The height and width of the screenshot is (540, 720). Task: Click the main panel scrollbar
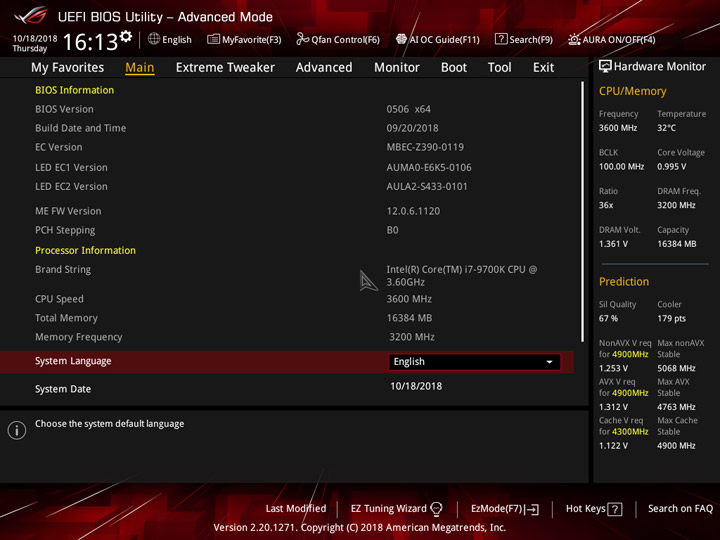[x=582, y=211]
